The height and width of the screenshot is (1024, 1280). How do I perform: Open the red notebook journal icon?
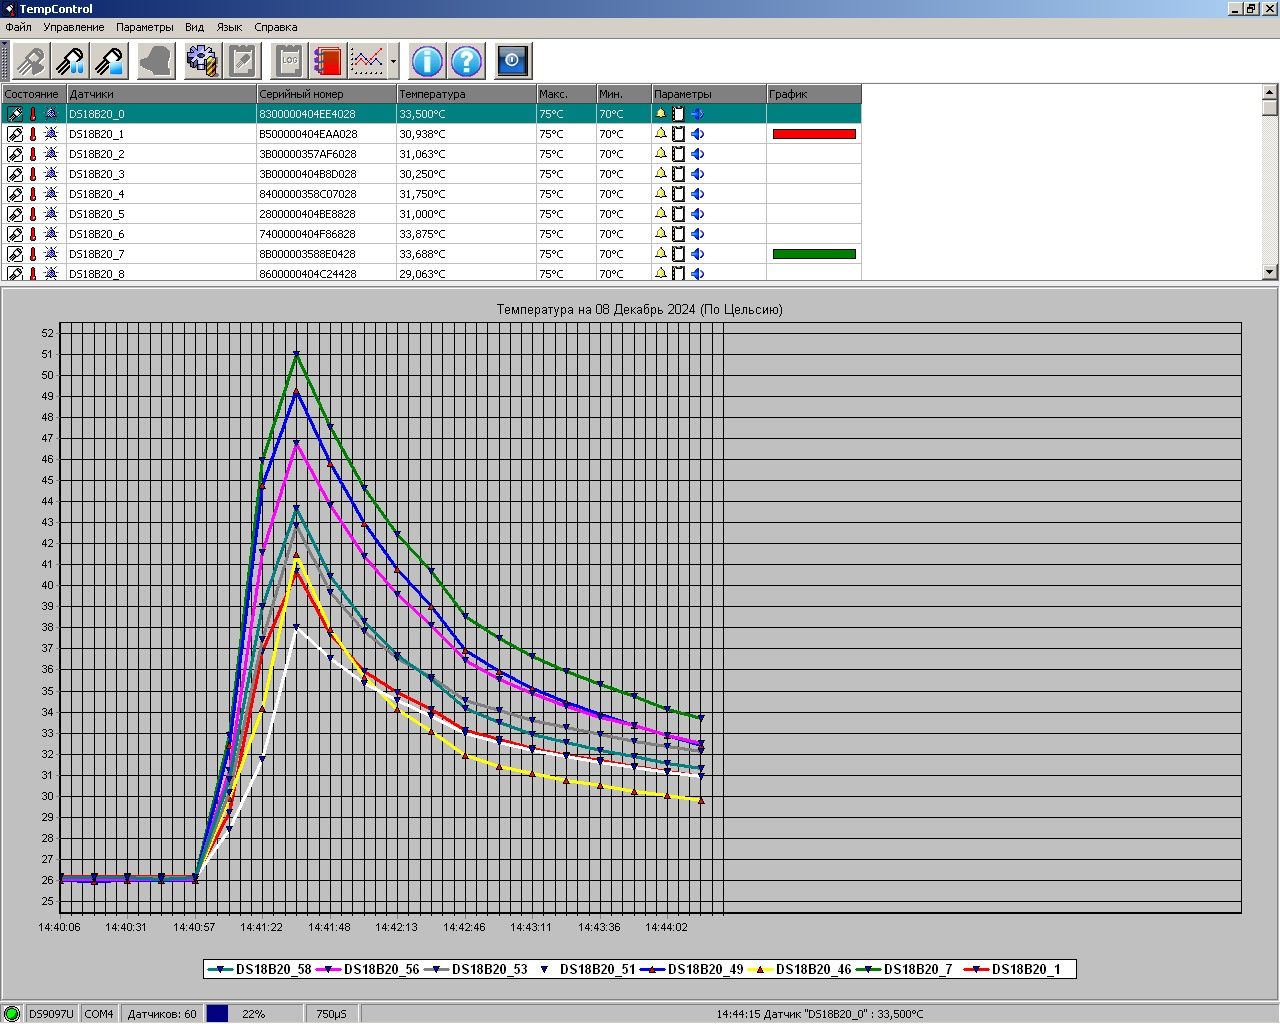point(327,61)
